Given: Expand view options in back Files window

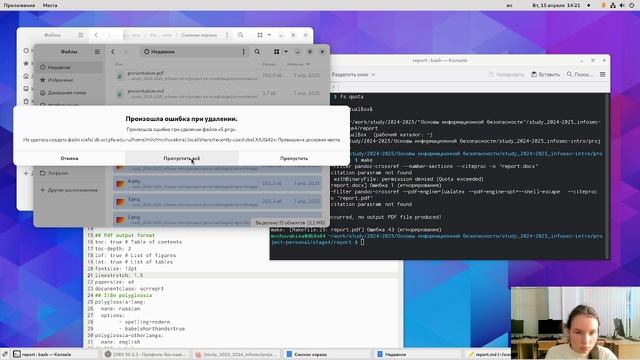Looking at the screenshot, I should [269, 35].
